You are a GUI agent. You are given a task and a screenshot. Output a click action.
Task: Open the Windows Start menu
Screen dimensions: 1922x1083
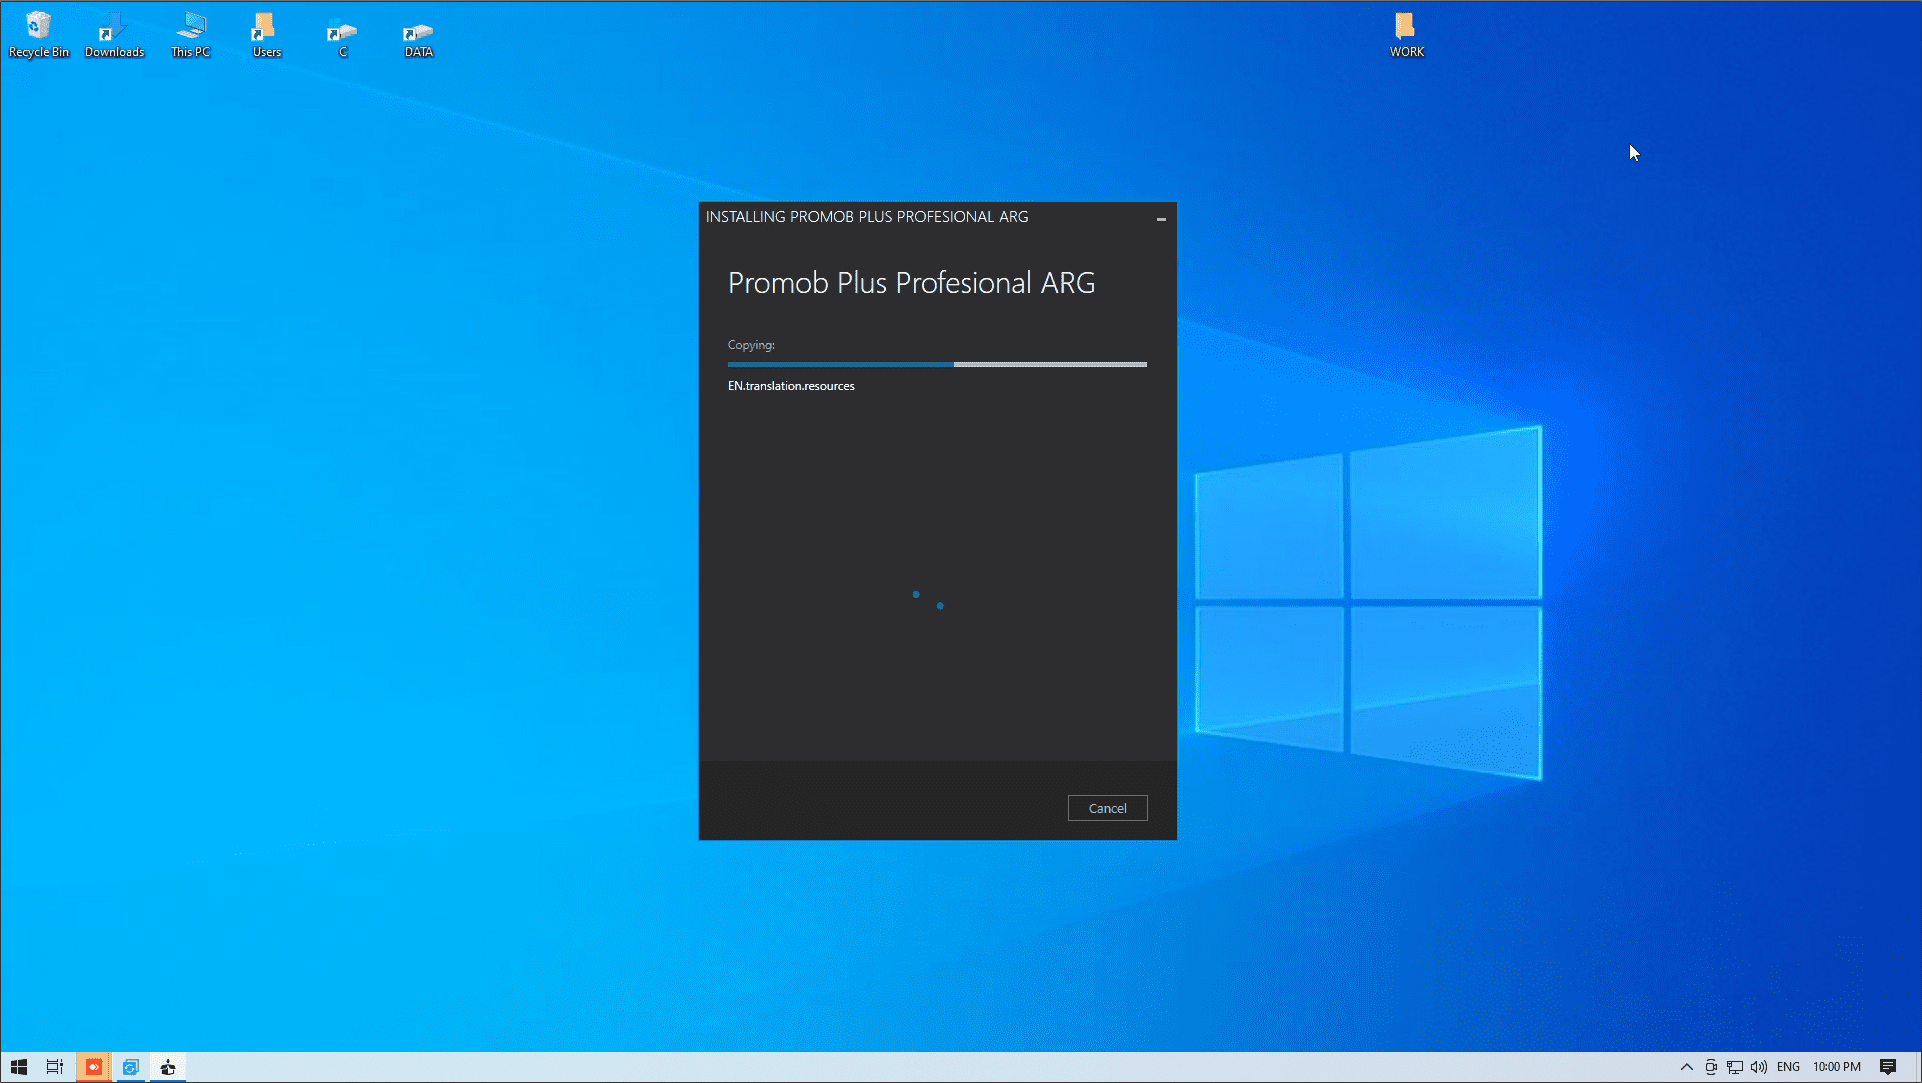coord(19,1067)
